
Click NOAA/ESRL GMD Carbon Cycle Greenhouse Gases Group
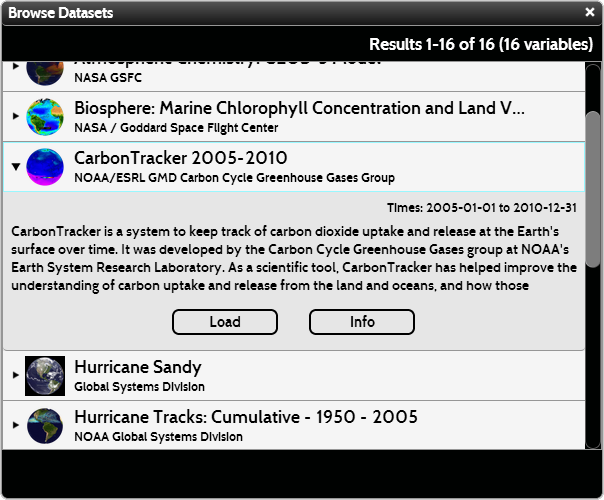234,178
